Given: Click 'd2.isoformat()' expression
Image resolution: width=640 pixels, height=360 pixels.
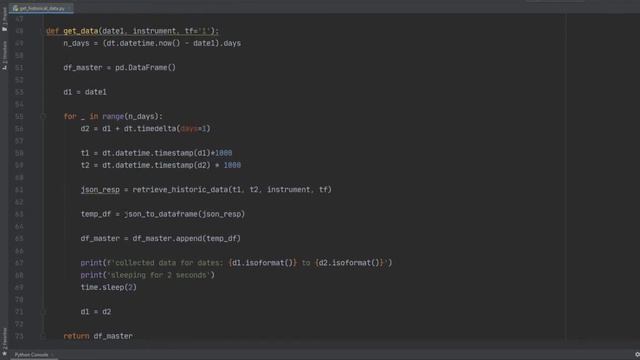Looking at the screenshot, I should [x=349, y=263].
